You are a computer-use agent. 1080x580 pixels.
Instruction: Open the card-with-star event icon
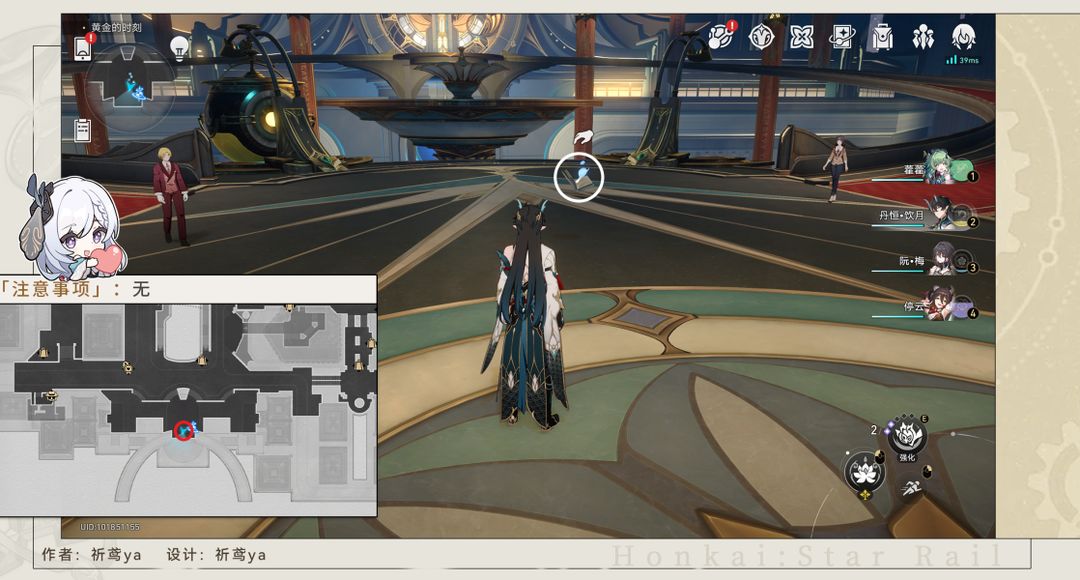[842, 37]
